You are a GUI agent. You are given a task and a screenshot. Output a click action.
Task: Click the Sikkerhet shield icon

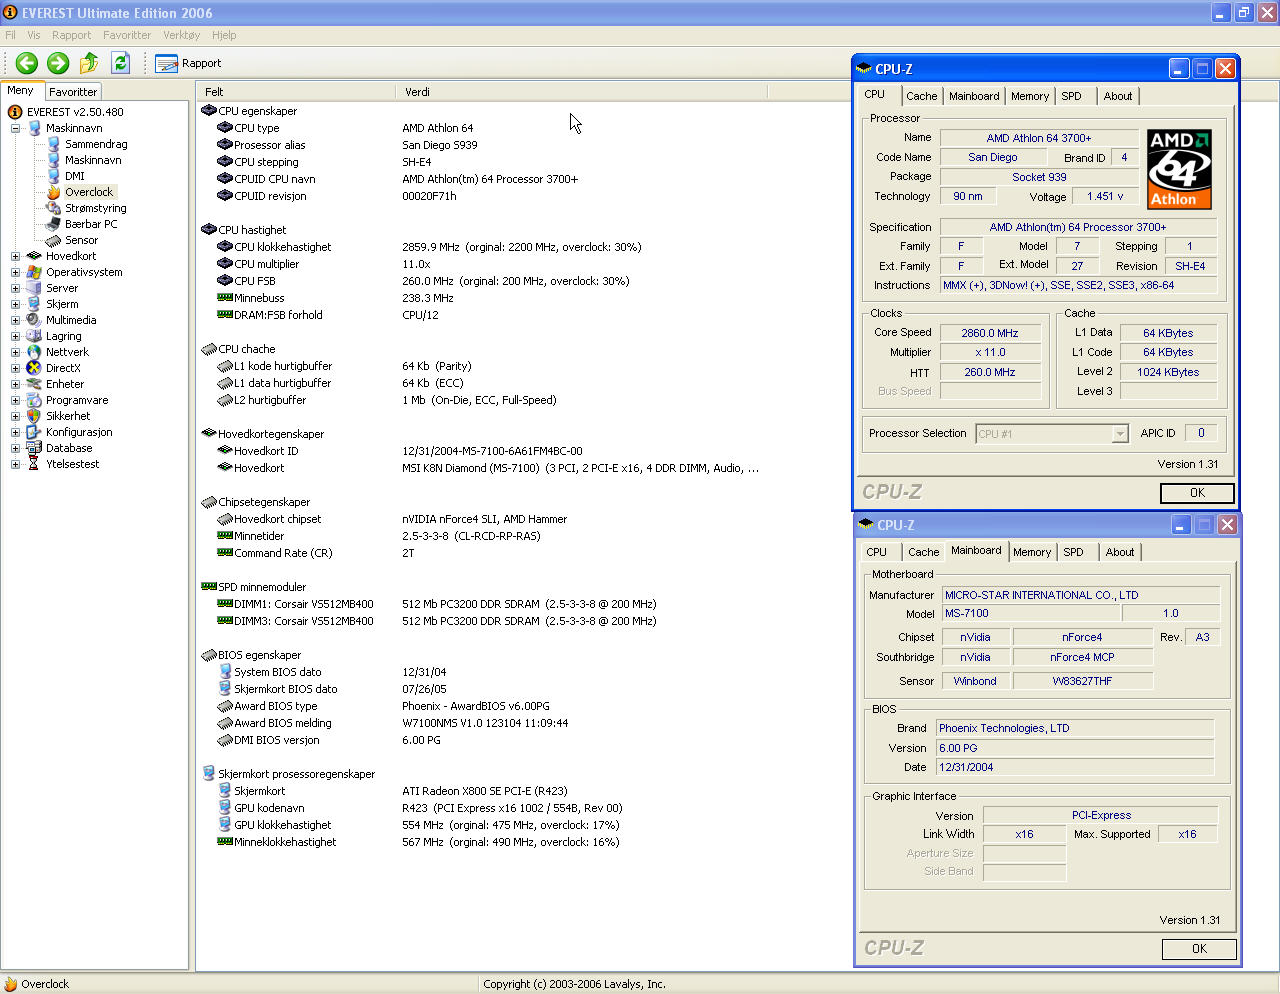click(34, 416)
